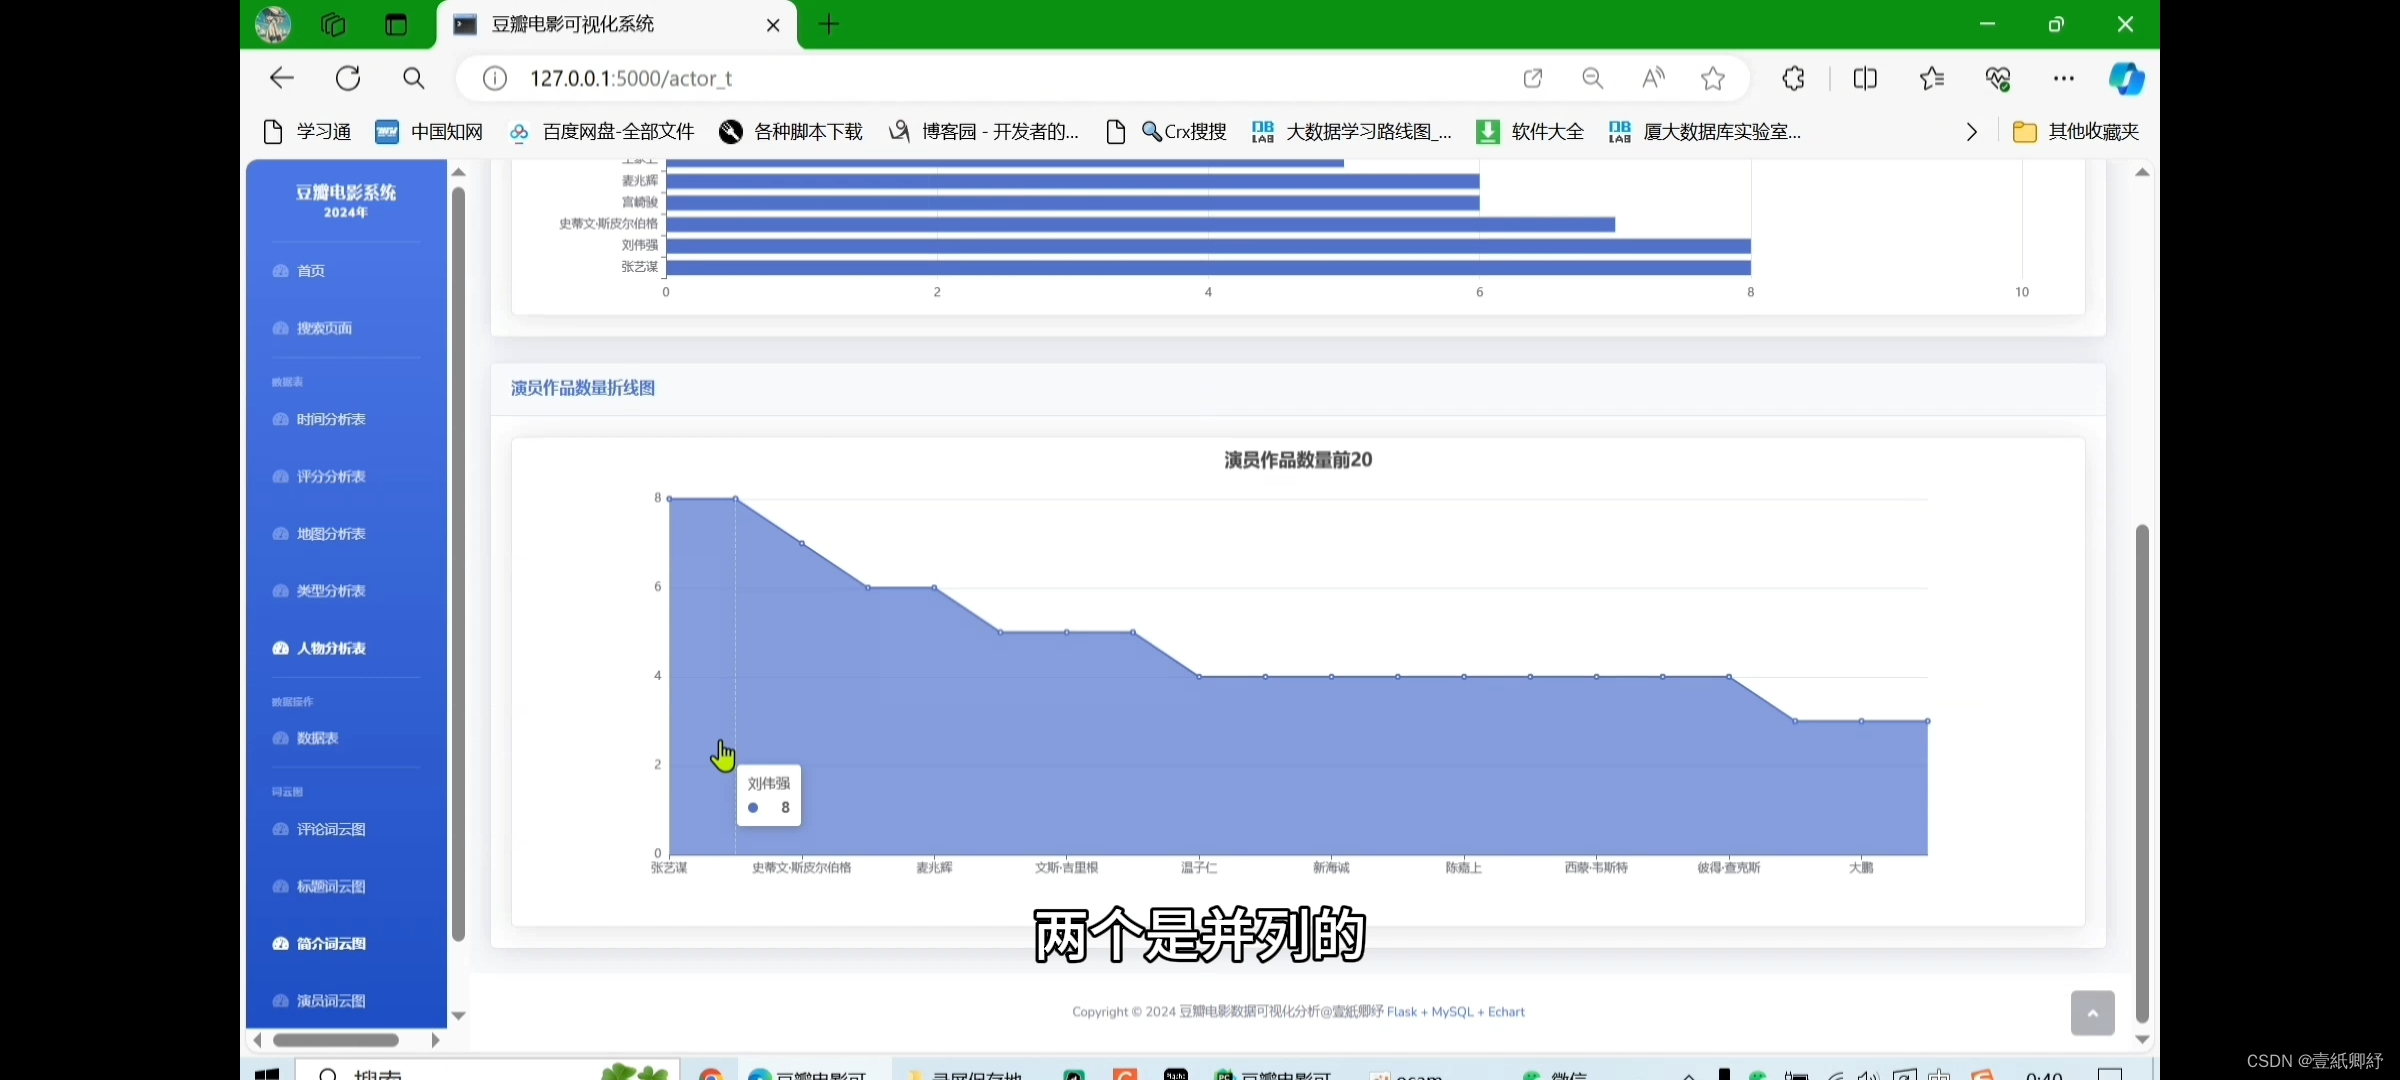This screenshot has height=1080, width=2400.
Task: Click the Flask + MySQL + Echart footer link
Action: [1456, 1012]
